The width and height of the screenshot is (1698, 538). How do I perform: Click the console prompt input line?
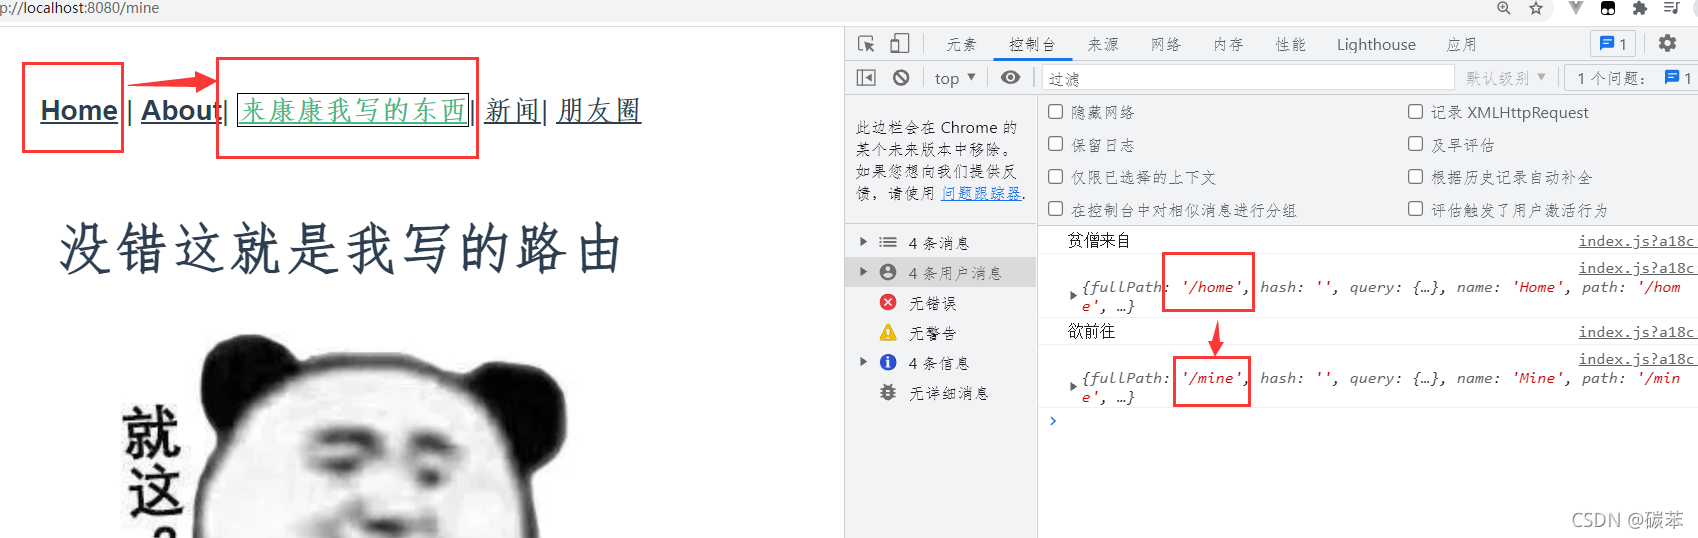click(1370, 421)
